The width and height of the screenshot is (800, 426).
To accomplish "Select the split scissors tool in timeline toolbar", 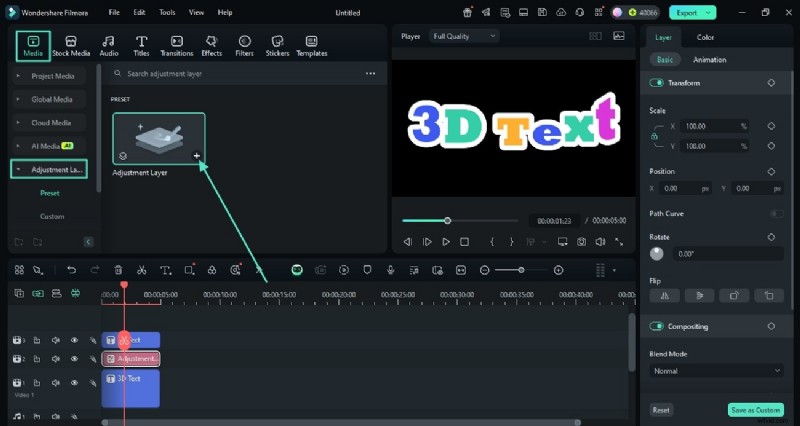I will click(141, 270).
